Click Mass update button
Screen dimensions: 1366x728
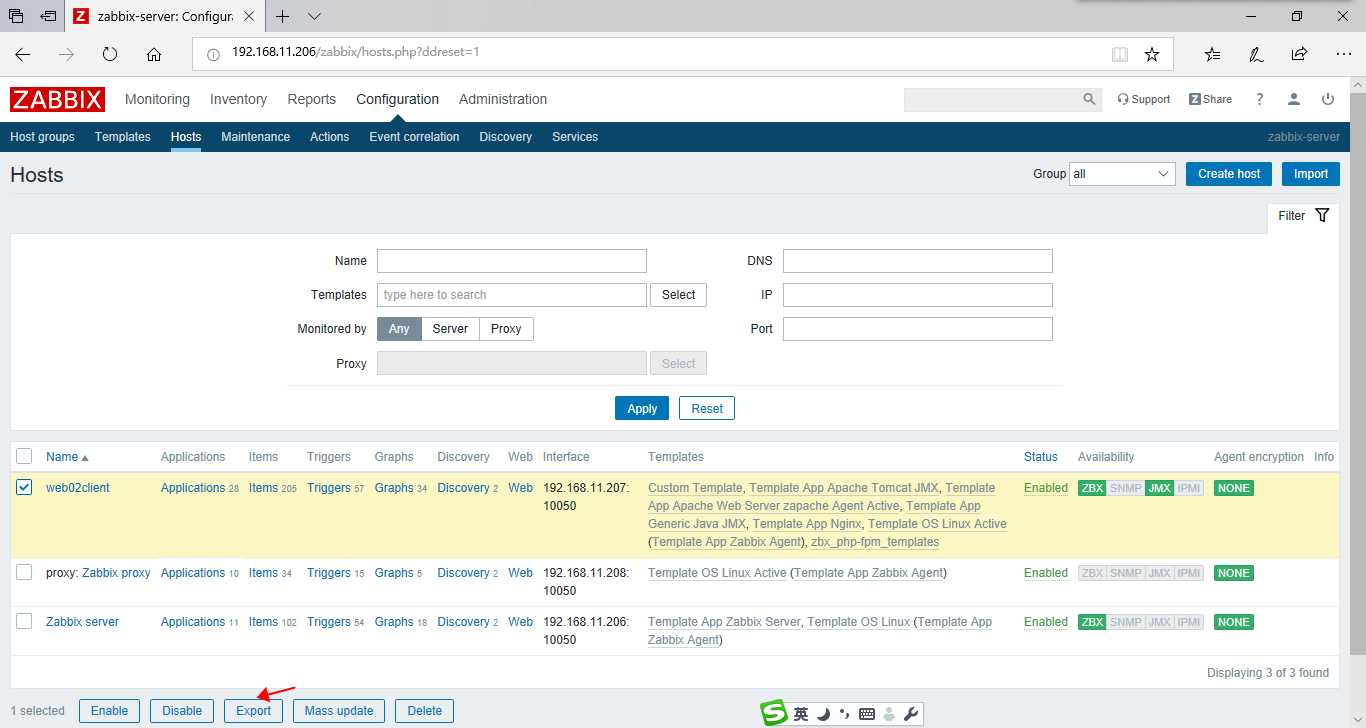tap(339, 711)
